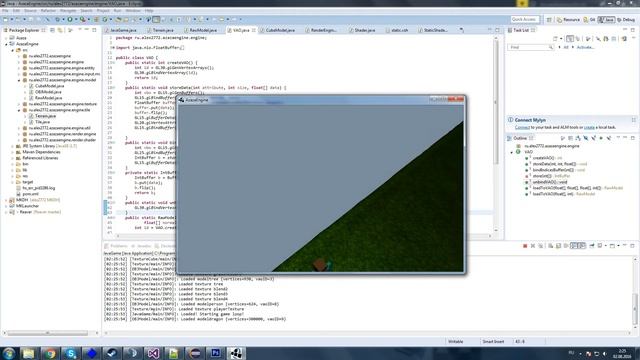
Task: Click the Connect link in Mylyn panel
Action: coord(522,127)
